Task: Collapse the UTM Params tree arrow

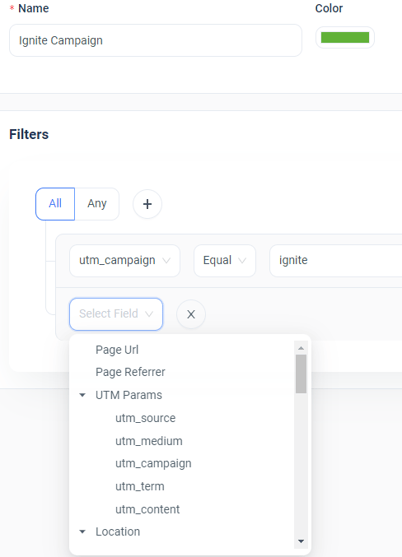Action: click(x=82, y=395)
